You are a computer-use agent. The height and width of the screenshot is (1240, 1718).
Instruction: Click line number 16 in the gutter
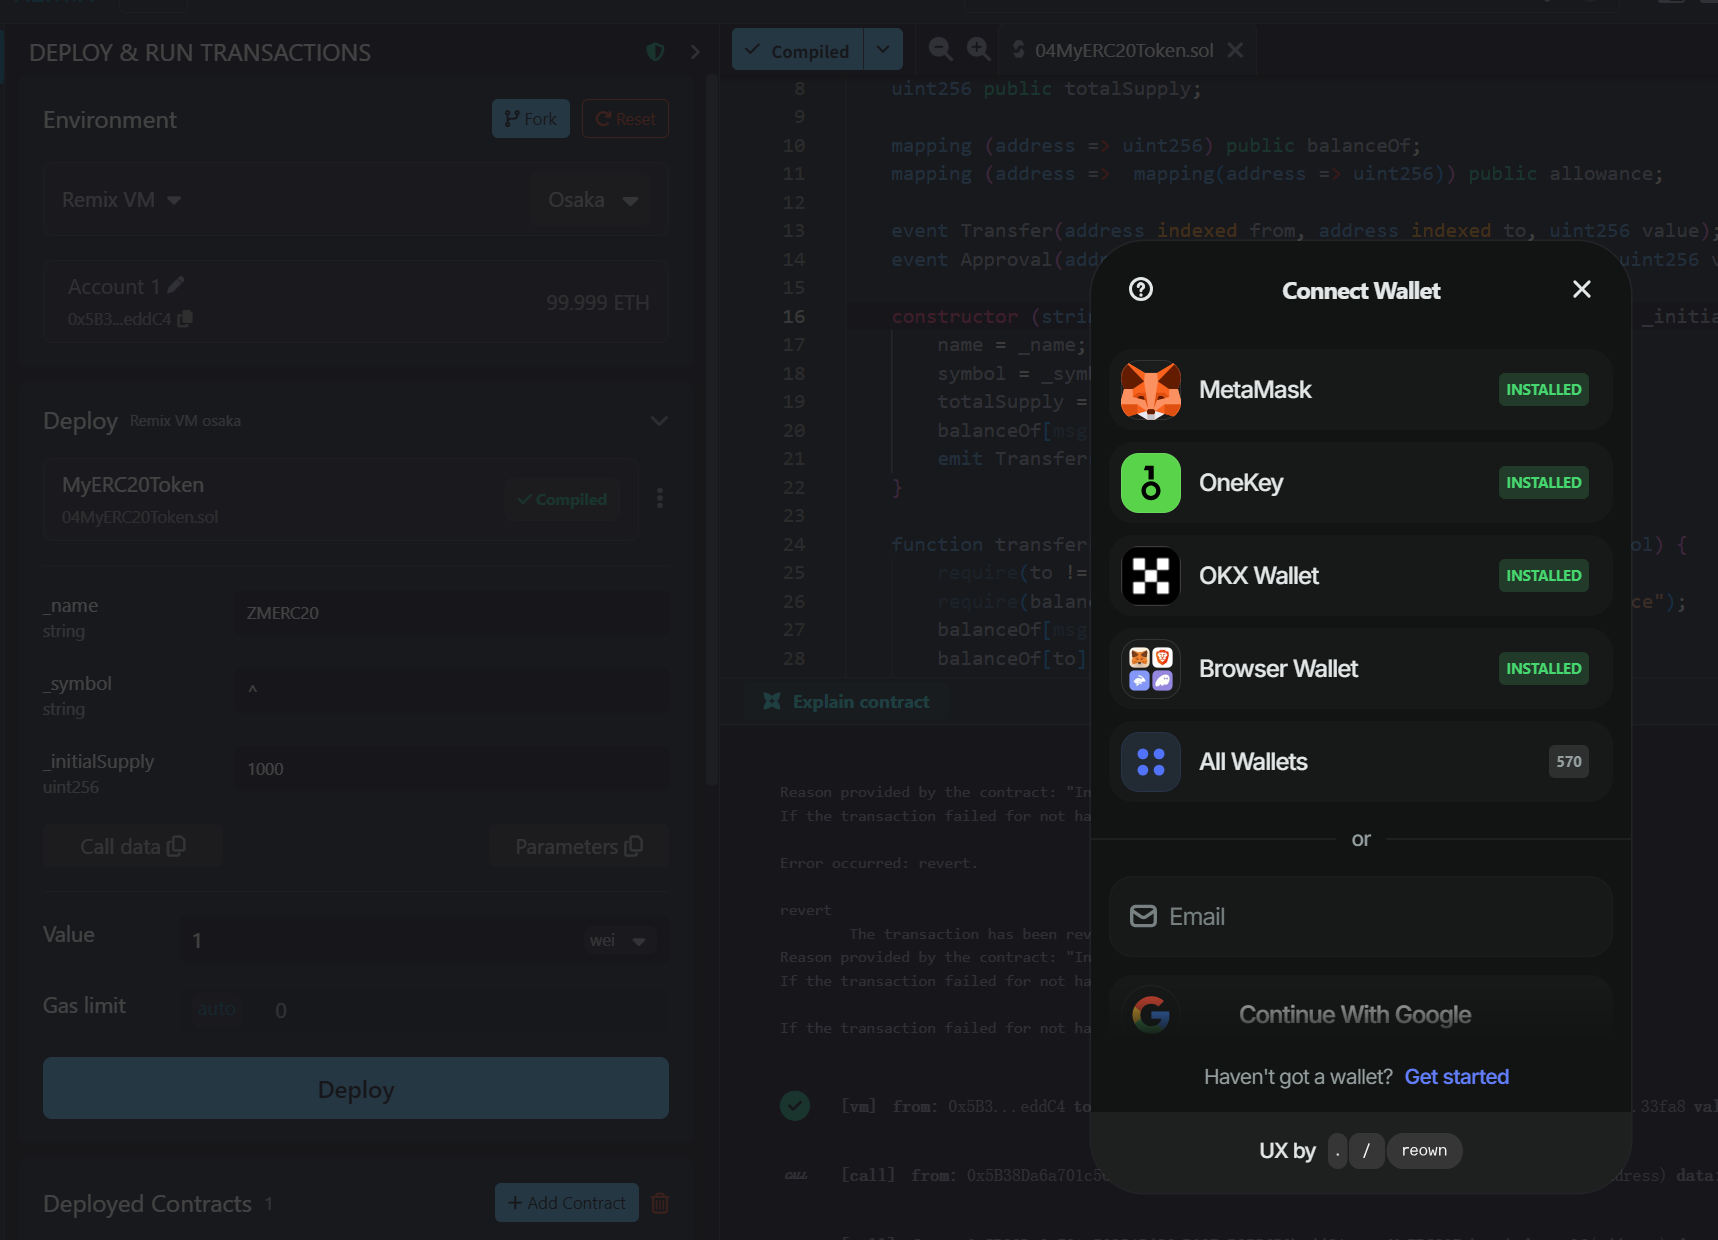point(794,317)
